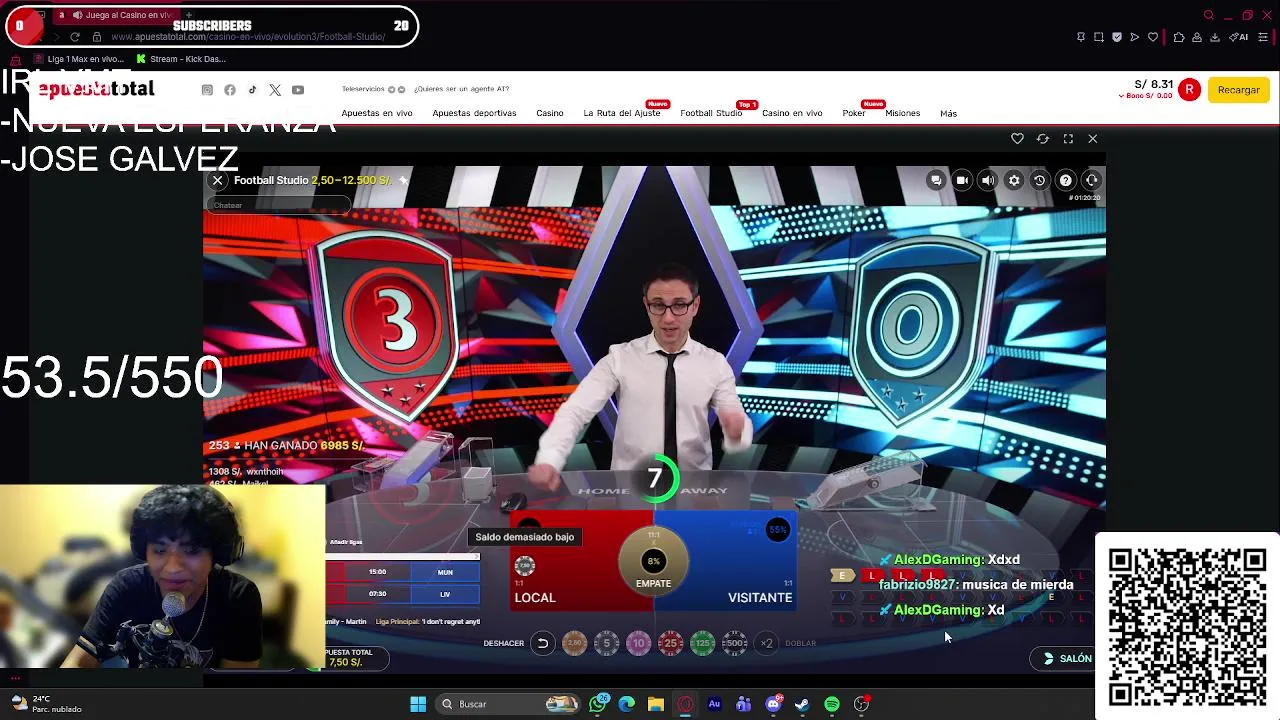Open File Explorer from the taskbar
The width and height of the screenshot is (1280, 720).
656,704
